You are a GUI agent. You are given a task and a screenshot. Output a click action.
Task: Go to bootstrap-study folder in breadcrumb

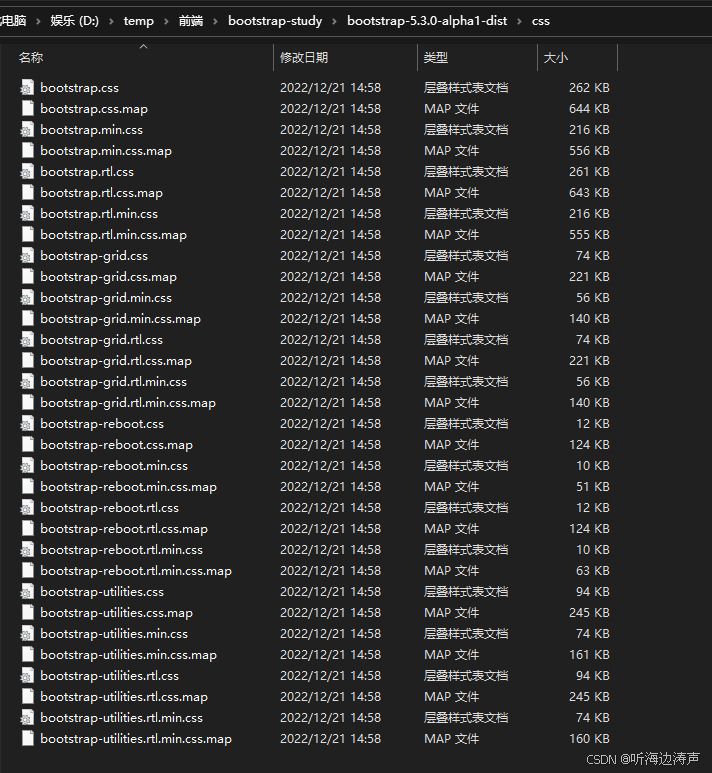click(275, 21)
